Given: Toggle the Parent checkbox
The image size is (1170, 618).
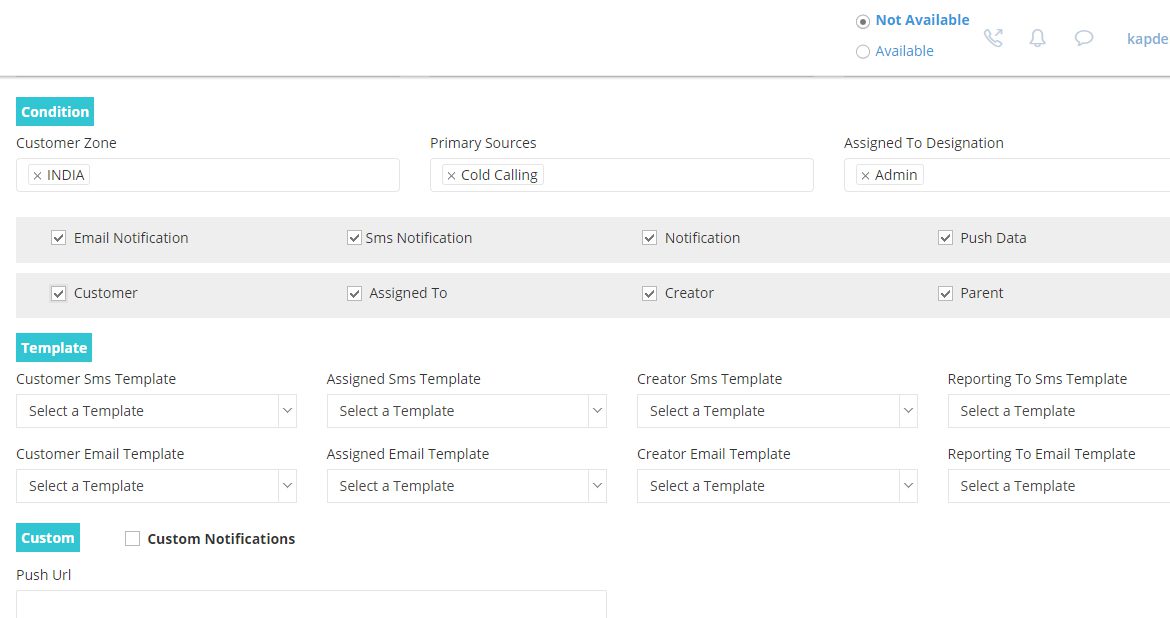Looking at the screenshot, I should tap(945, 293).
